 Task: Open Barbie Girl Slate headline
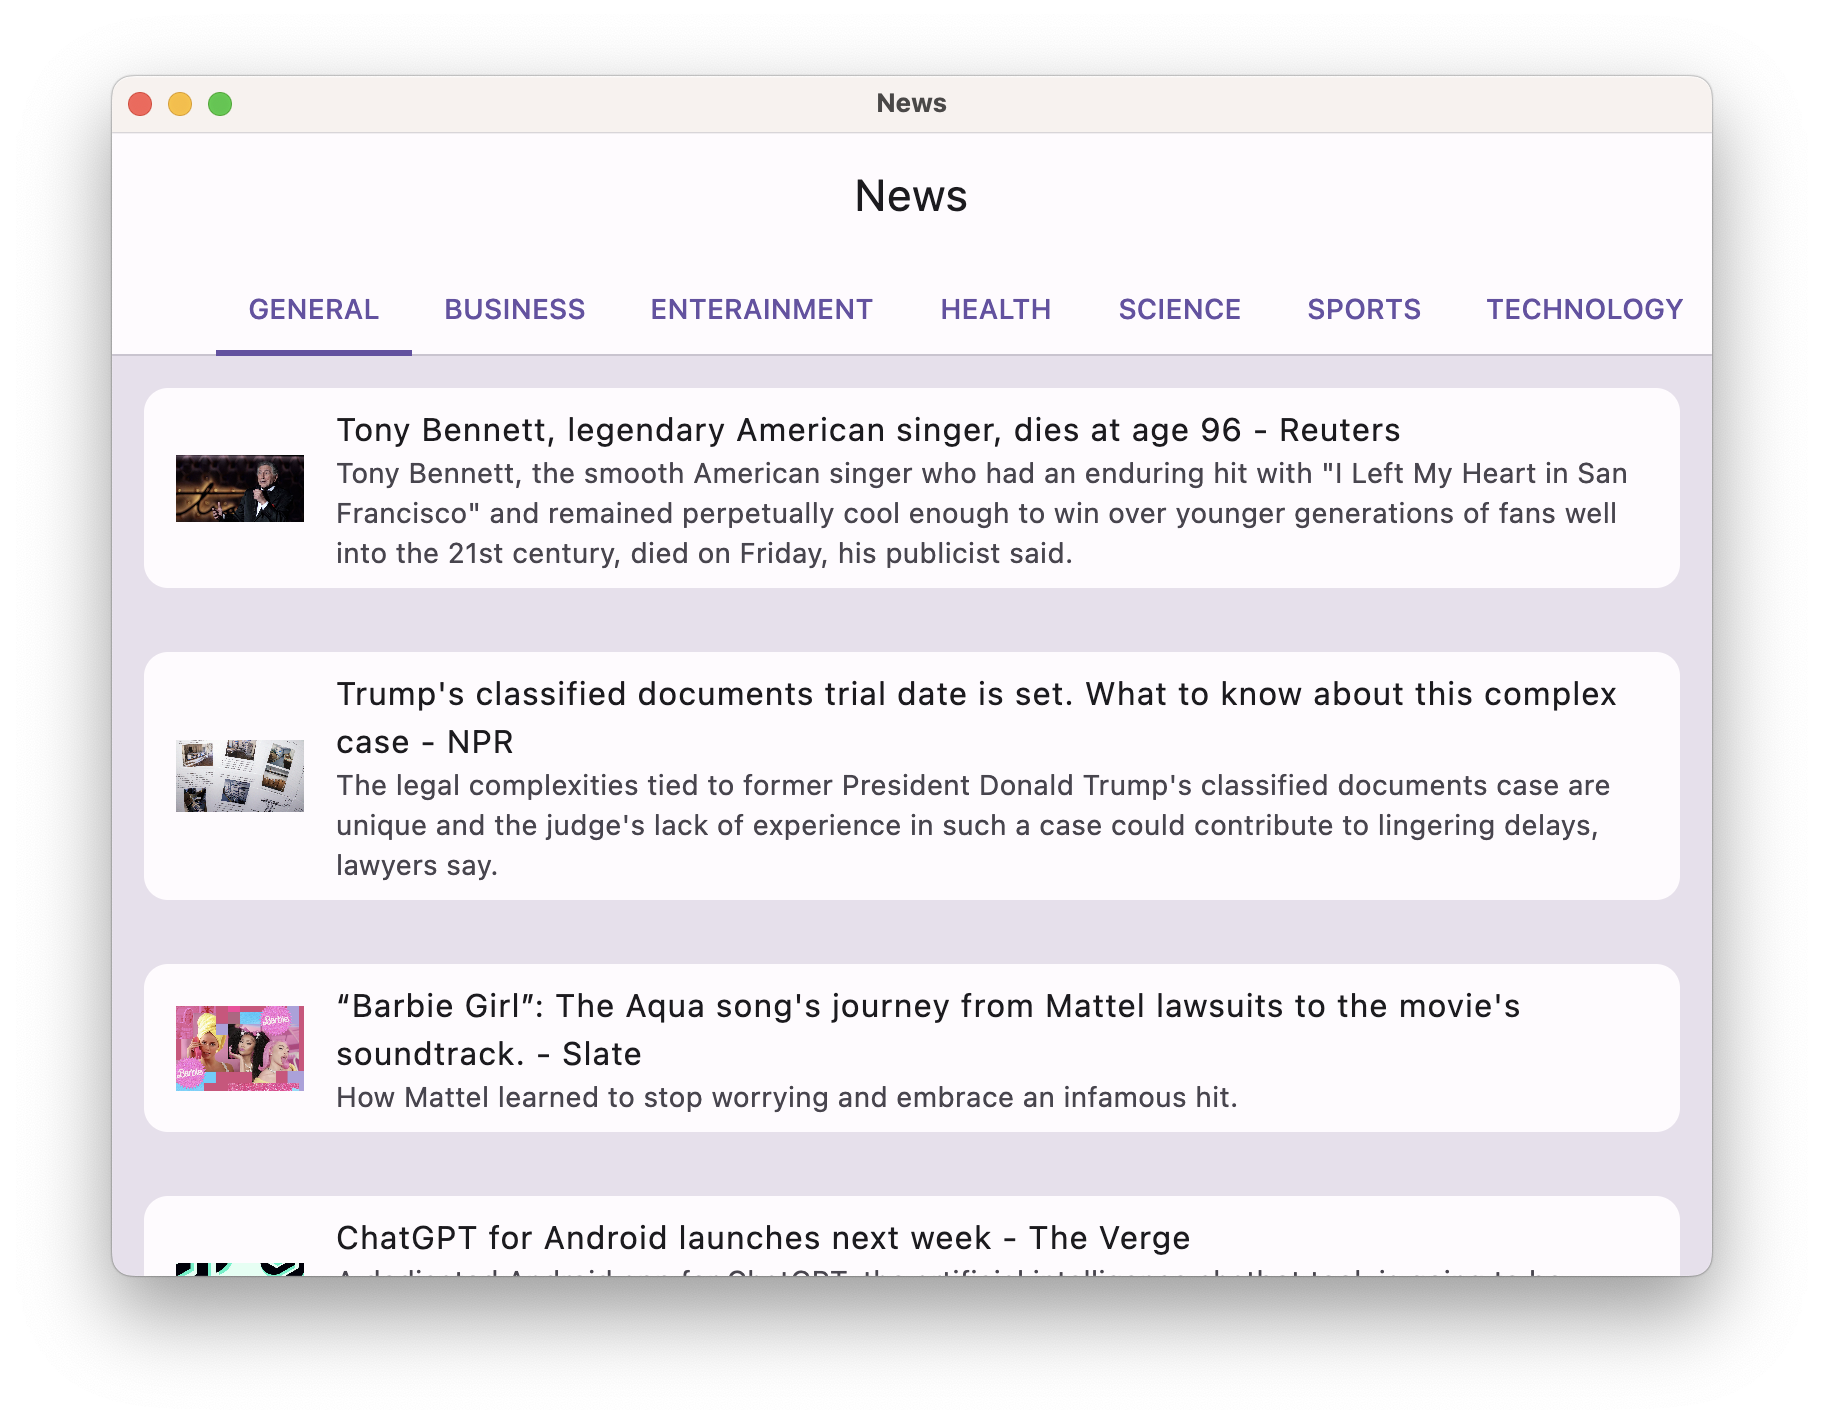928,1030
